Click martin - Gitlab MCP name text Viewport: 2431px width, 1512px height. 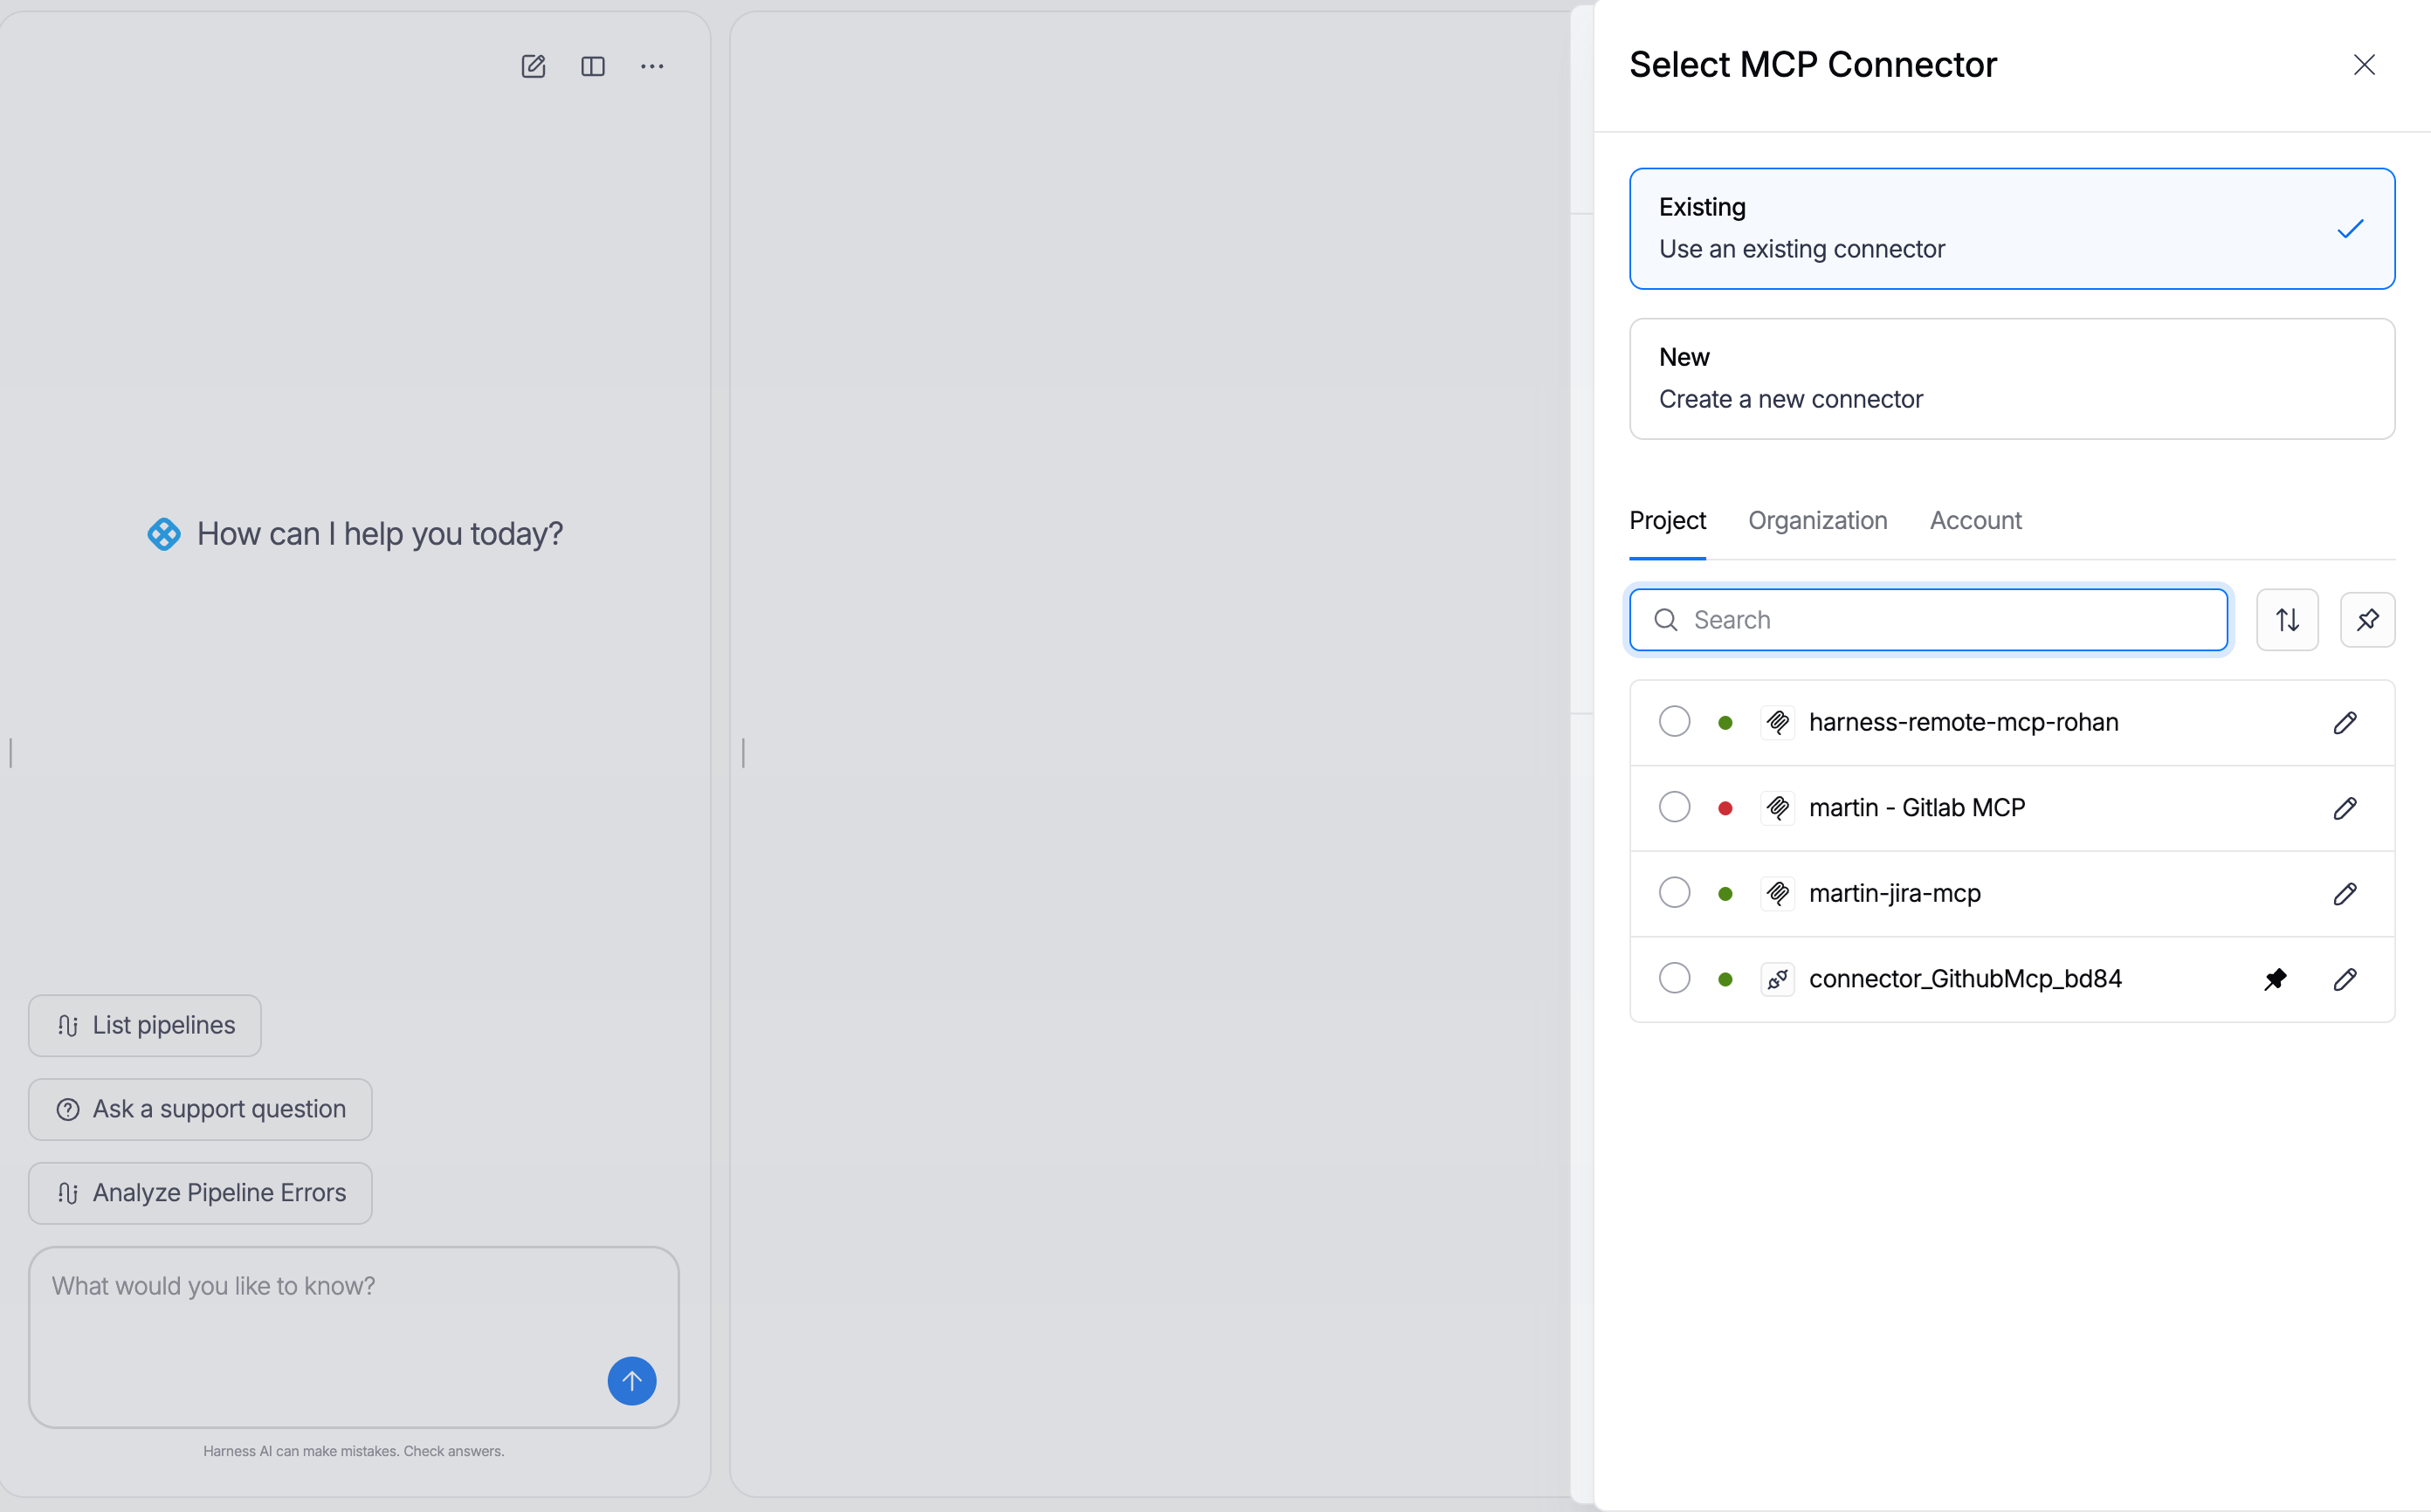(1917, 808)
